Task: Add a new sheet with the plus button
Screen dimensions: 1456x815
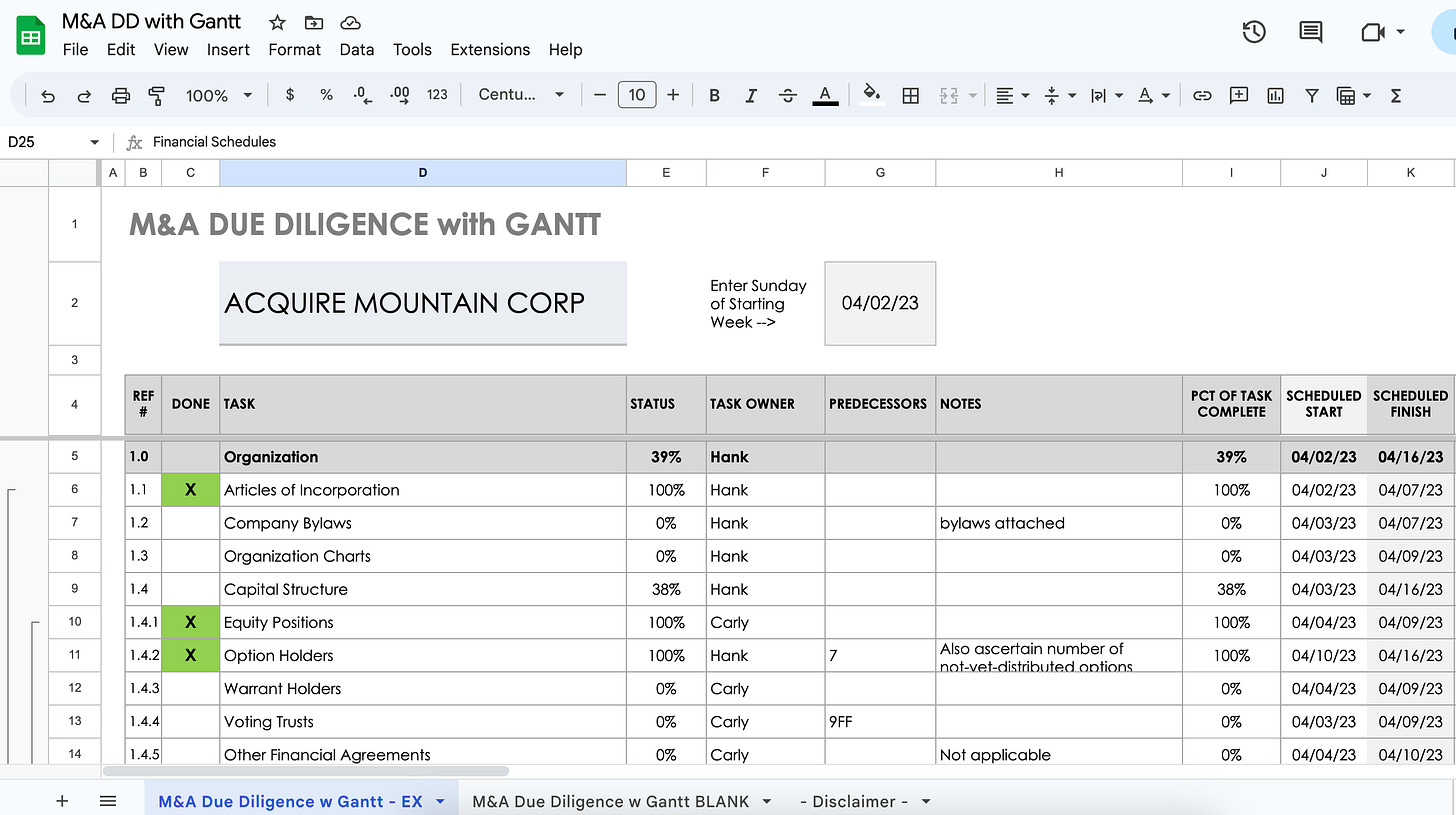Action: [62, 801]
